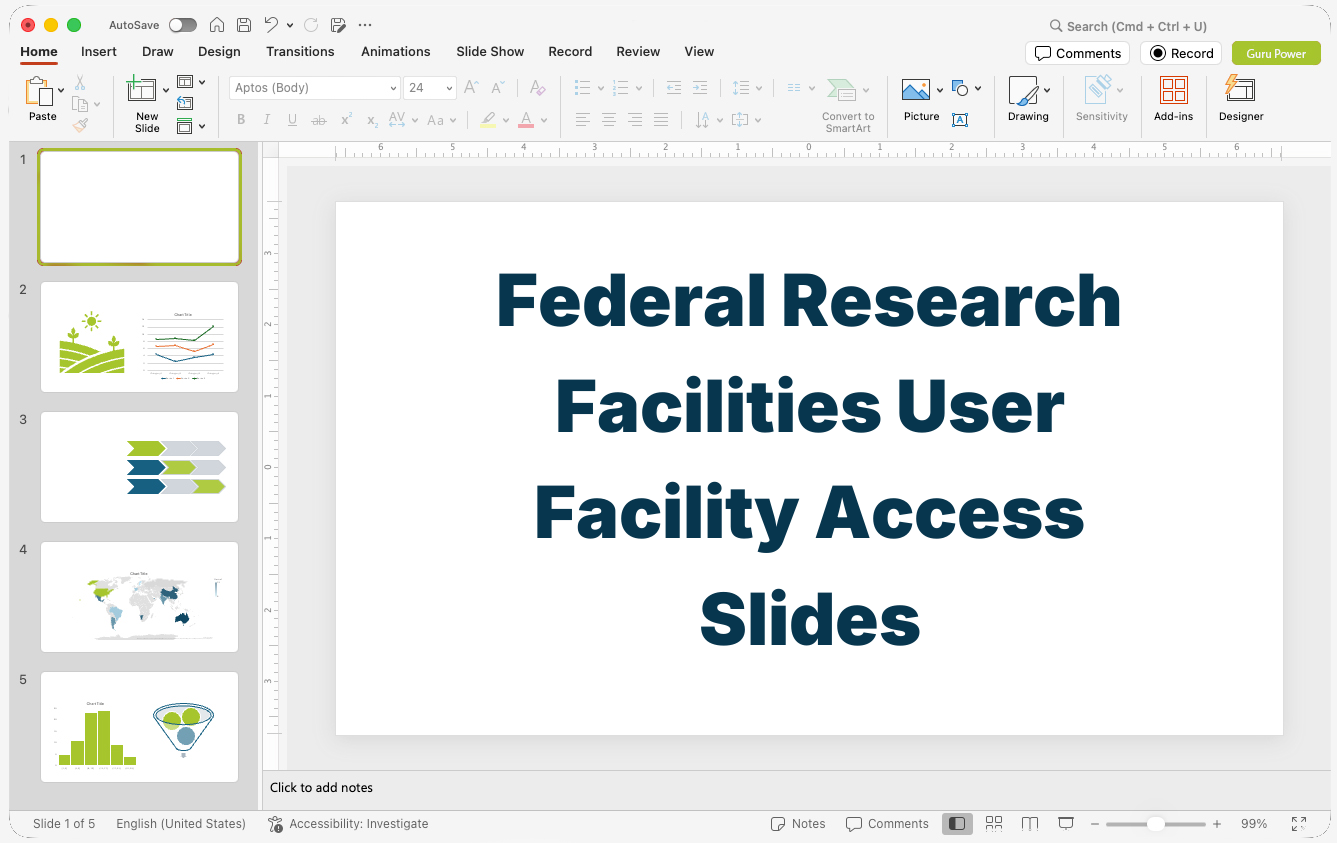Expand the bullet list options arrow
This screenshot has width=1337, height=843.
[600, 88]
